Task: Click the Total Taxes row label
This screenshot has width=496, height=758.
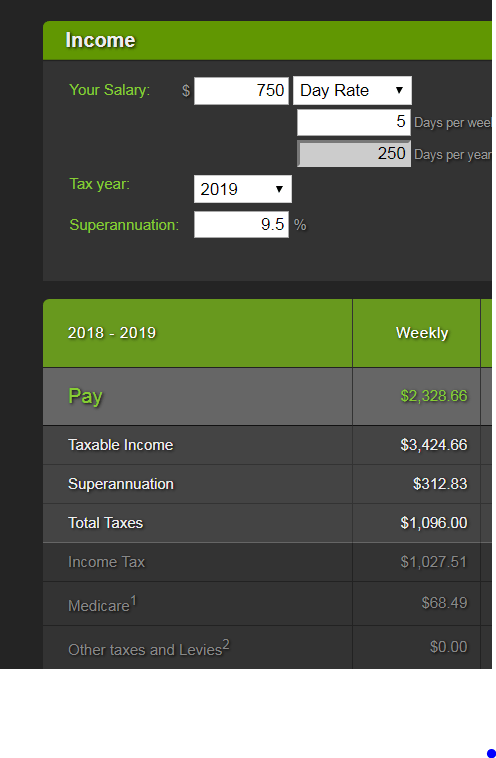Action: click(x=105, y=523)
